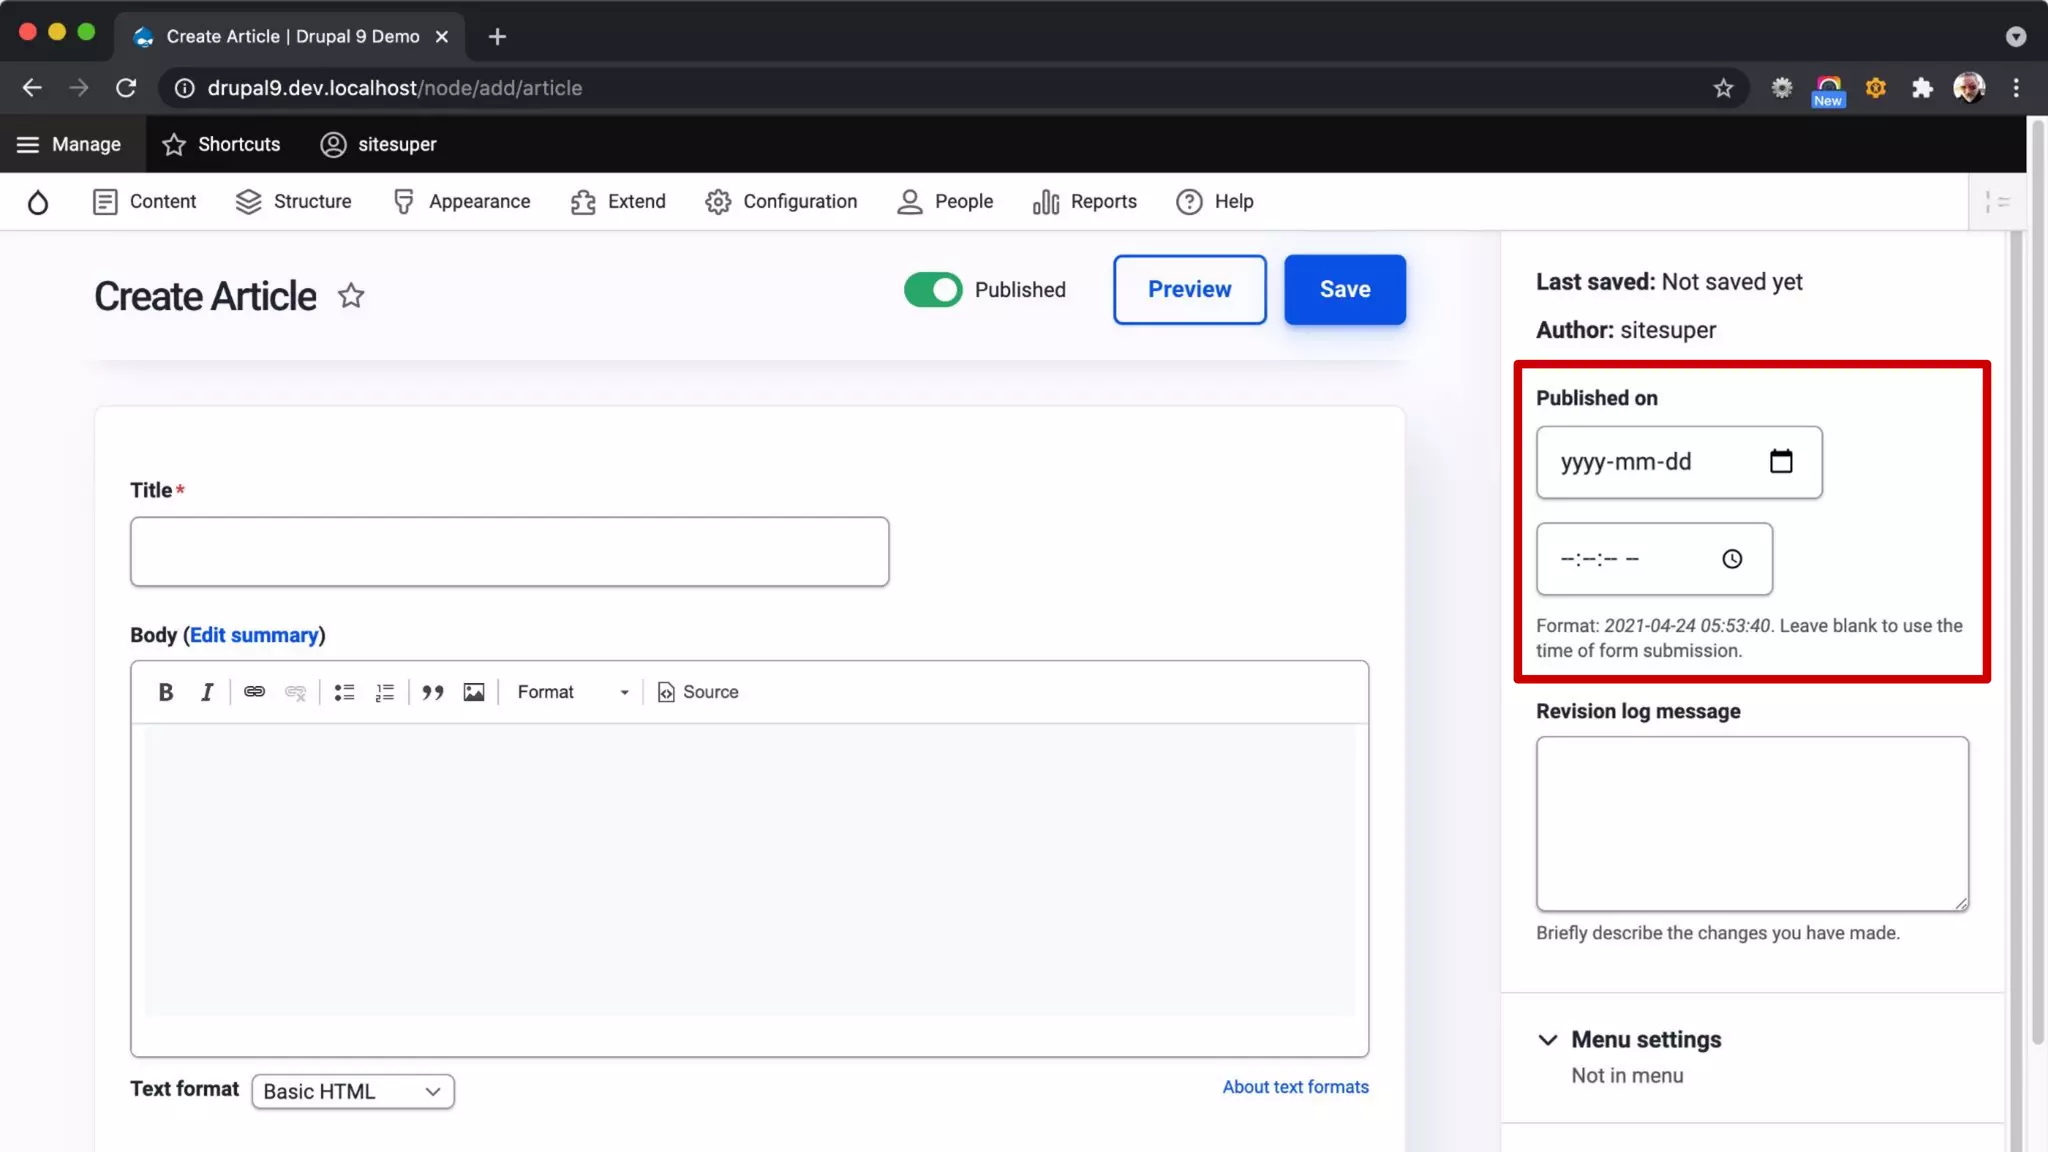Click the Bold icon in editor toolbar
Viewport: 2048px width, 1152px height.
pyautogui.click(x=166, y=692)
